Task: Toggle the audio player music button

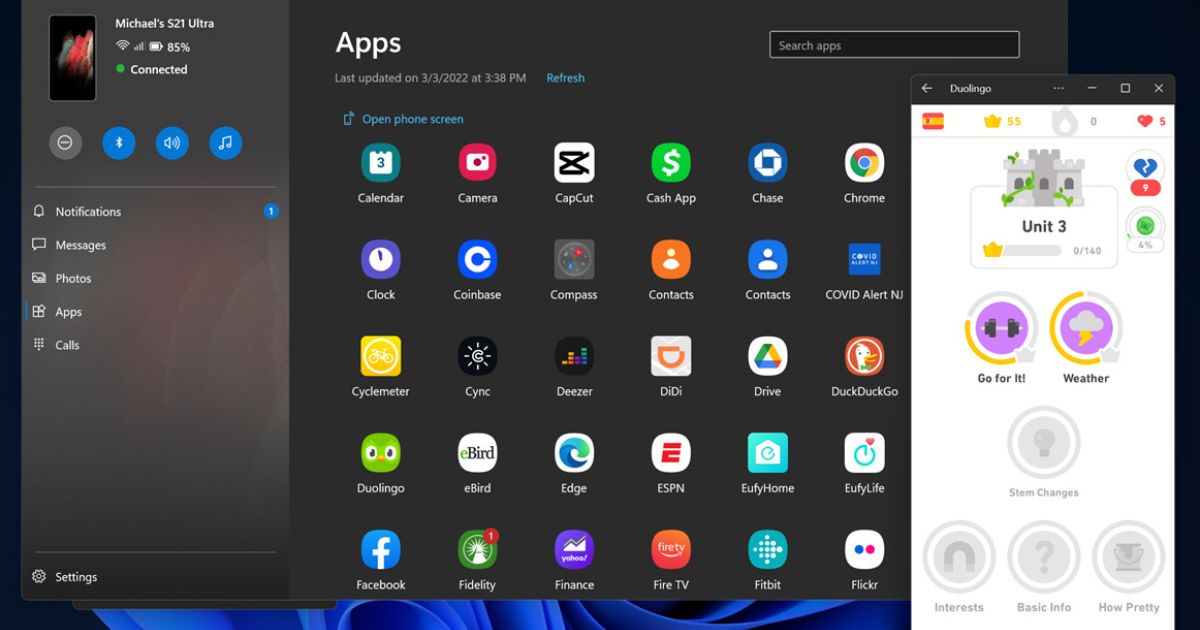Action: tap(225, 143)
